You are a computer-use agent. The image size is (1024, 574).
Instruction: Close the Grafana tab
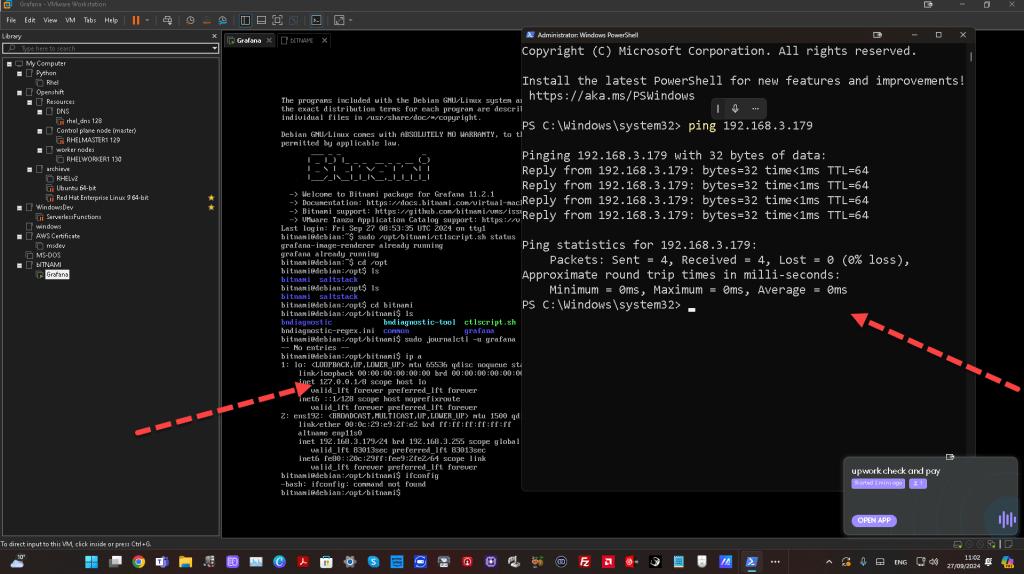269,40
